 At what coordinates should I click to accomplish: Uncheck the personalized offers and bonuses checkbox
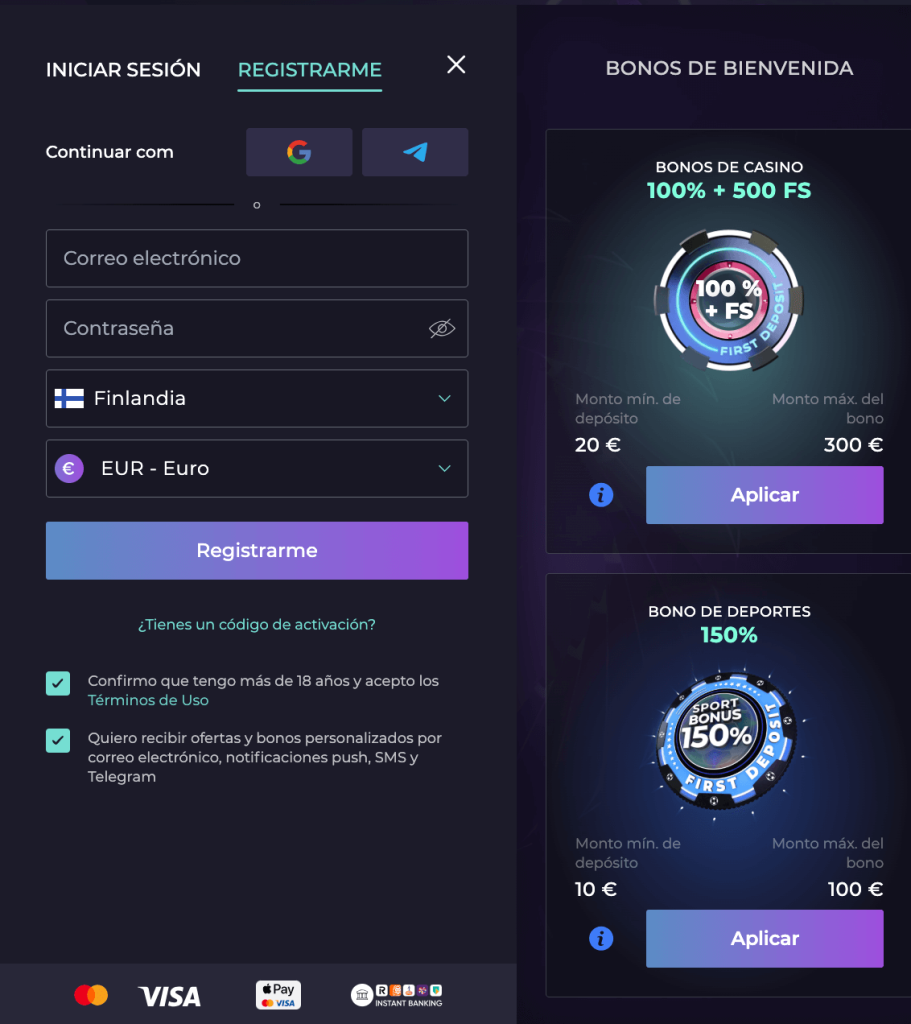pyautogui.click(x=58, y=741)
